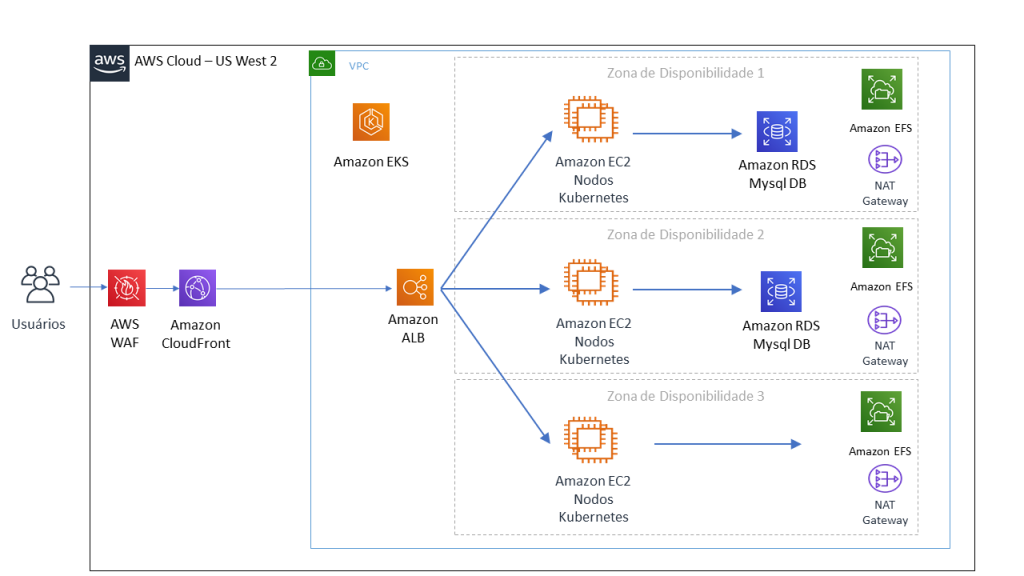Click the 'Amazon EKS' label
Viewport: 1024px width, 576px height.
click(371, 162)
